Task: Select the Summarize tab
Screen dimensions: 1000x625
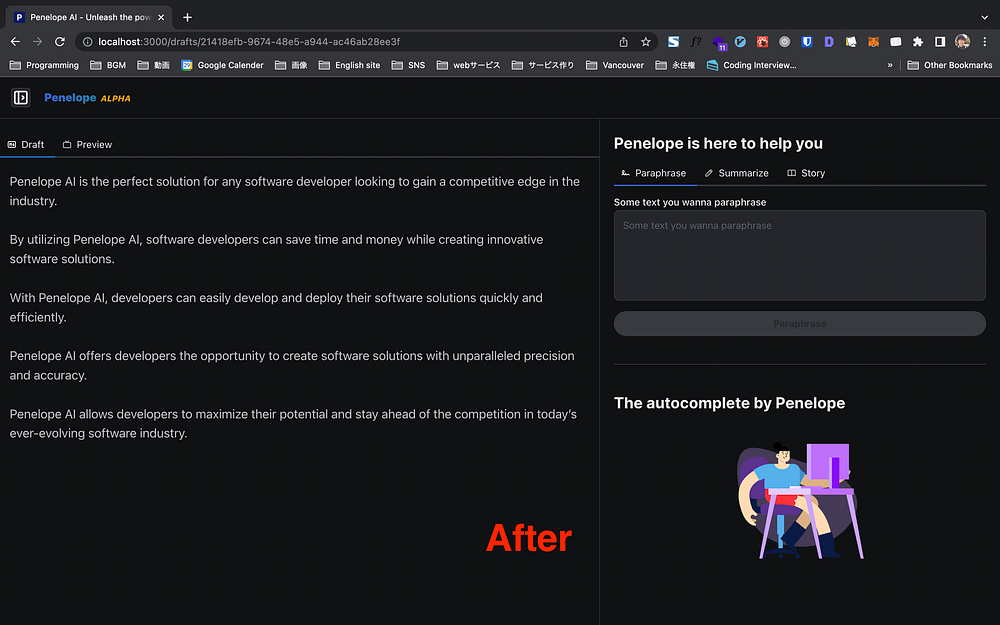Action: pos(737,173)
